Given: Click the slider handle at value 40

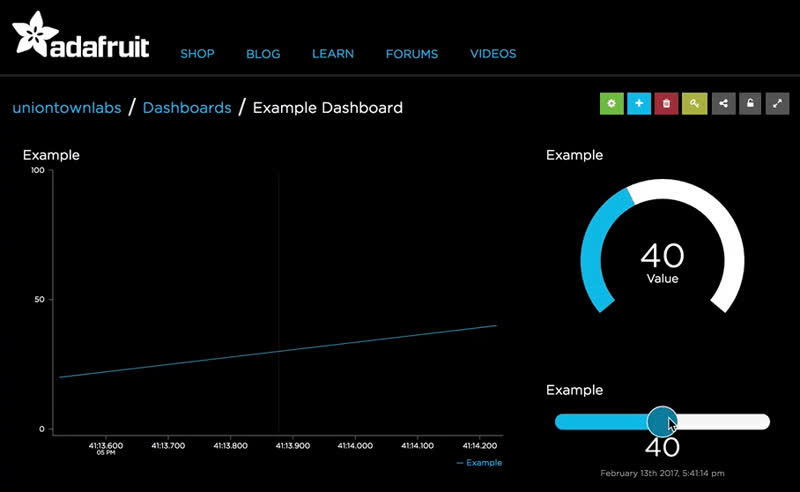Looking at the screenshot, I should click(662, 422).
